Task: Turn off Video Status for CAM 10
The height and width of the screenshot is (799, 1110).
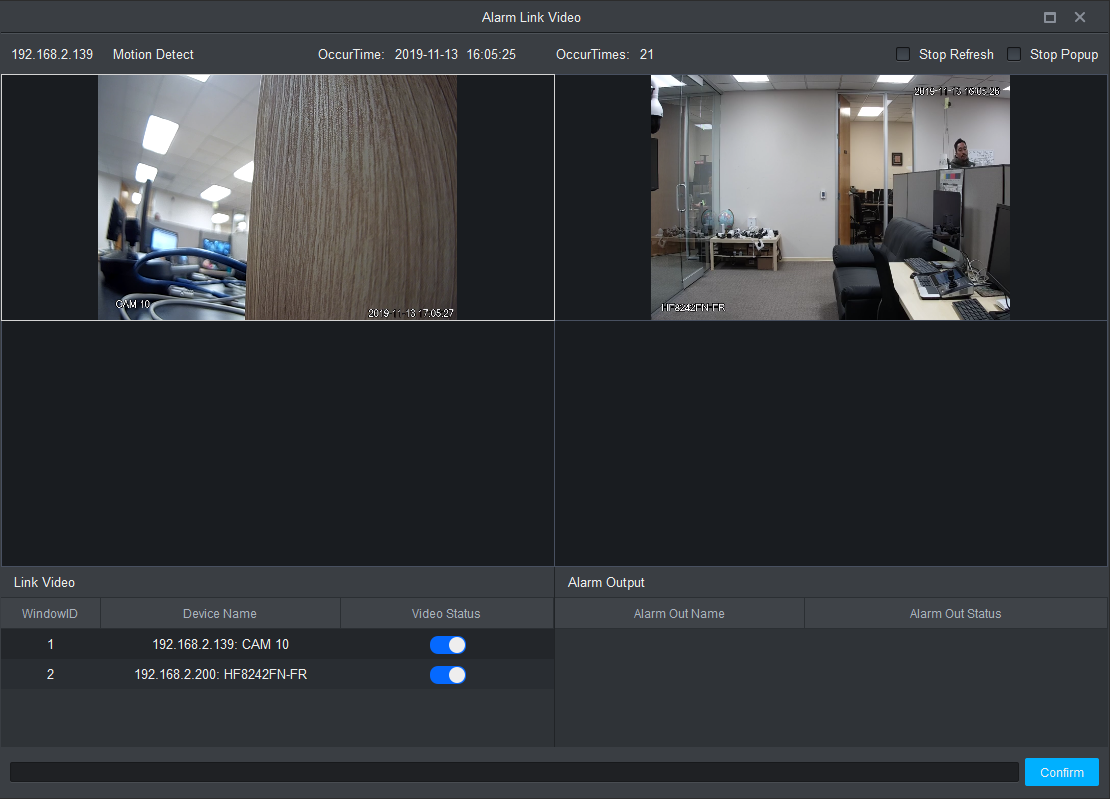Action: pyautogui.click(x=448, y=645)
